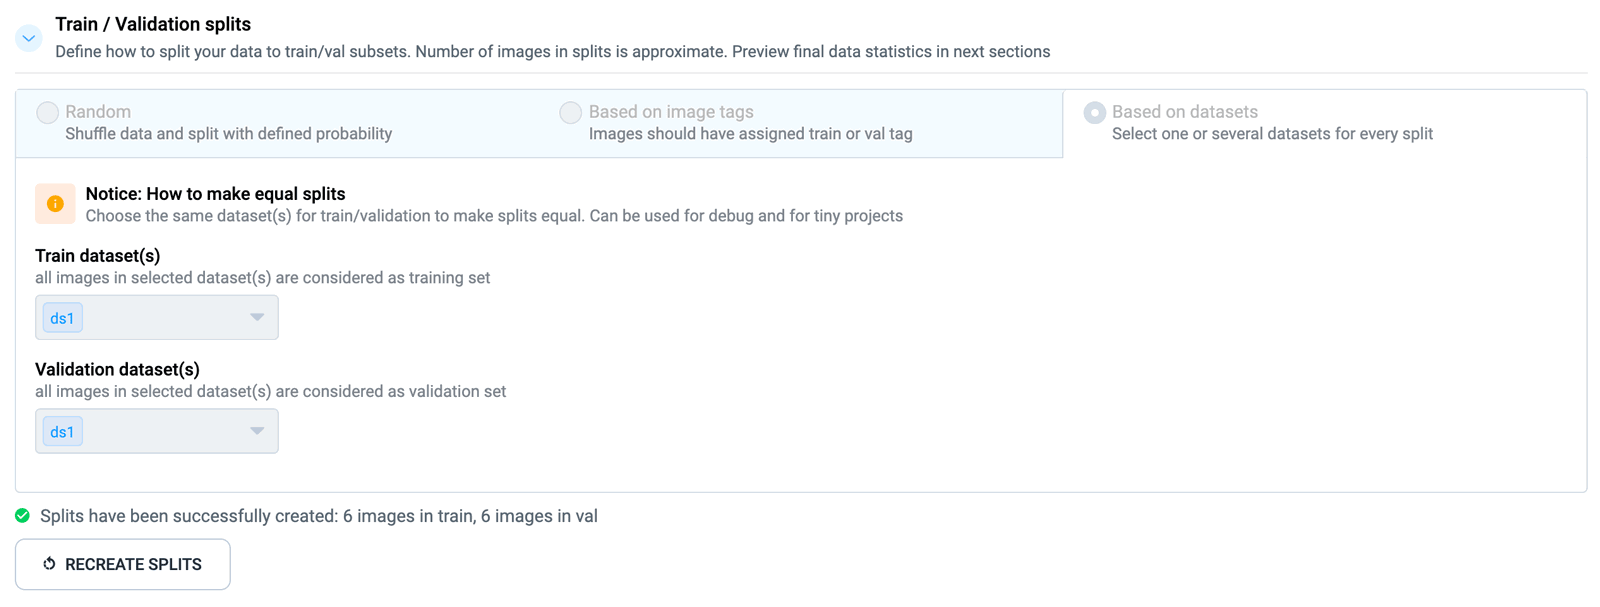Select Based on datasets radio button
Screen dimensions: 1600x607
click(x=1094, y=113)
